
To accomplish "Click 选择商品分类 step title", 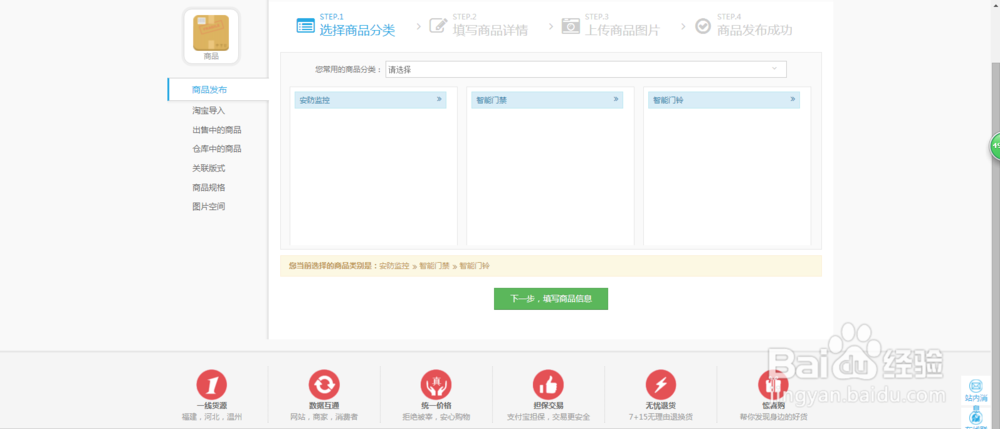I will (357, 30).
